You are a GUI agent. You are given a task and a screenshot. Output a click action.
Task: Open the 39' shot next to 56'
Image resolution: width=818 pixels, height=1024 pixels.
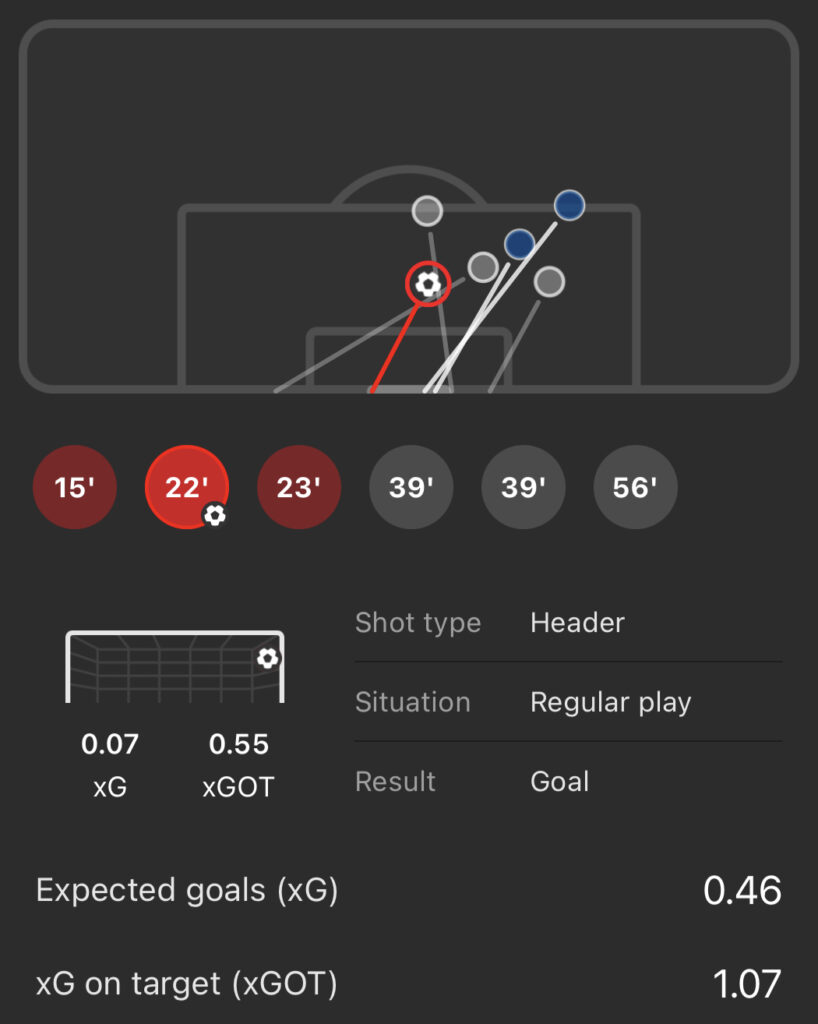tap(523, 488)
